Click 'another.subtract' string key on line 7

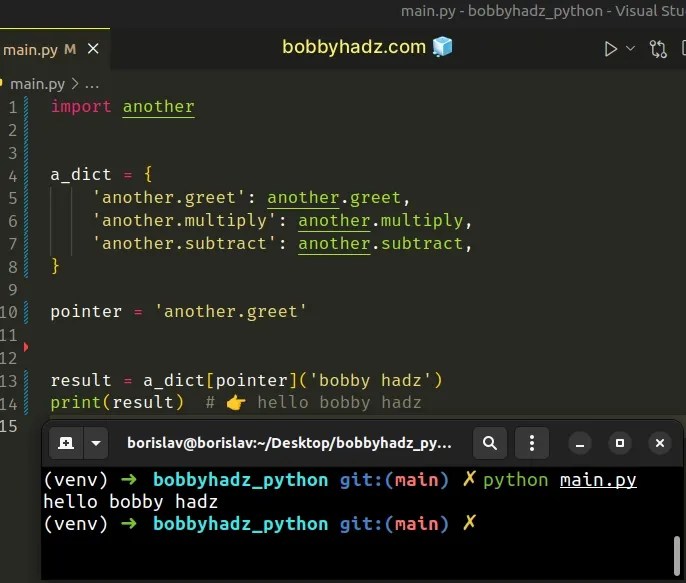click(184, 243)
